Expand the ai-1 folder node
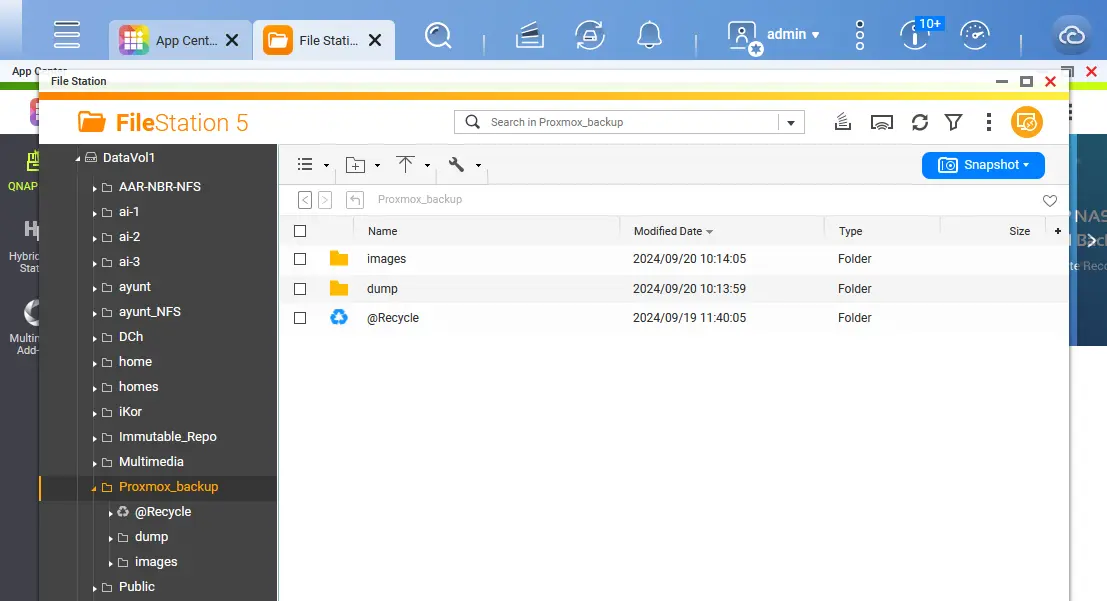This screenshot has width=1107, height=601. click(x=94, y=213)
